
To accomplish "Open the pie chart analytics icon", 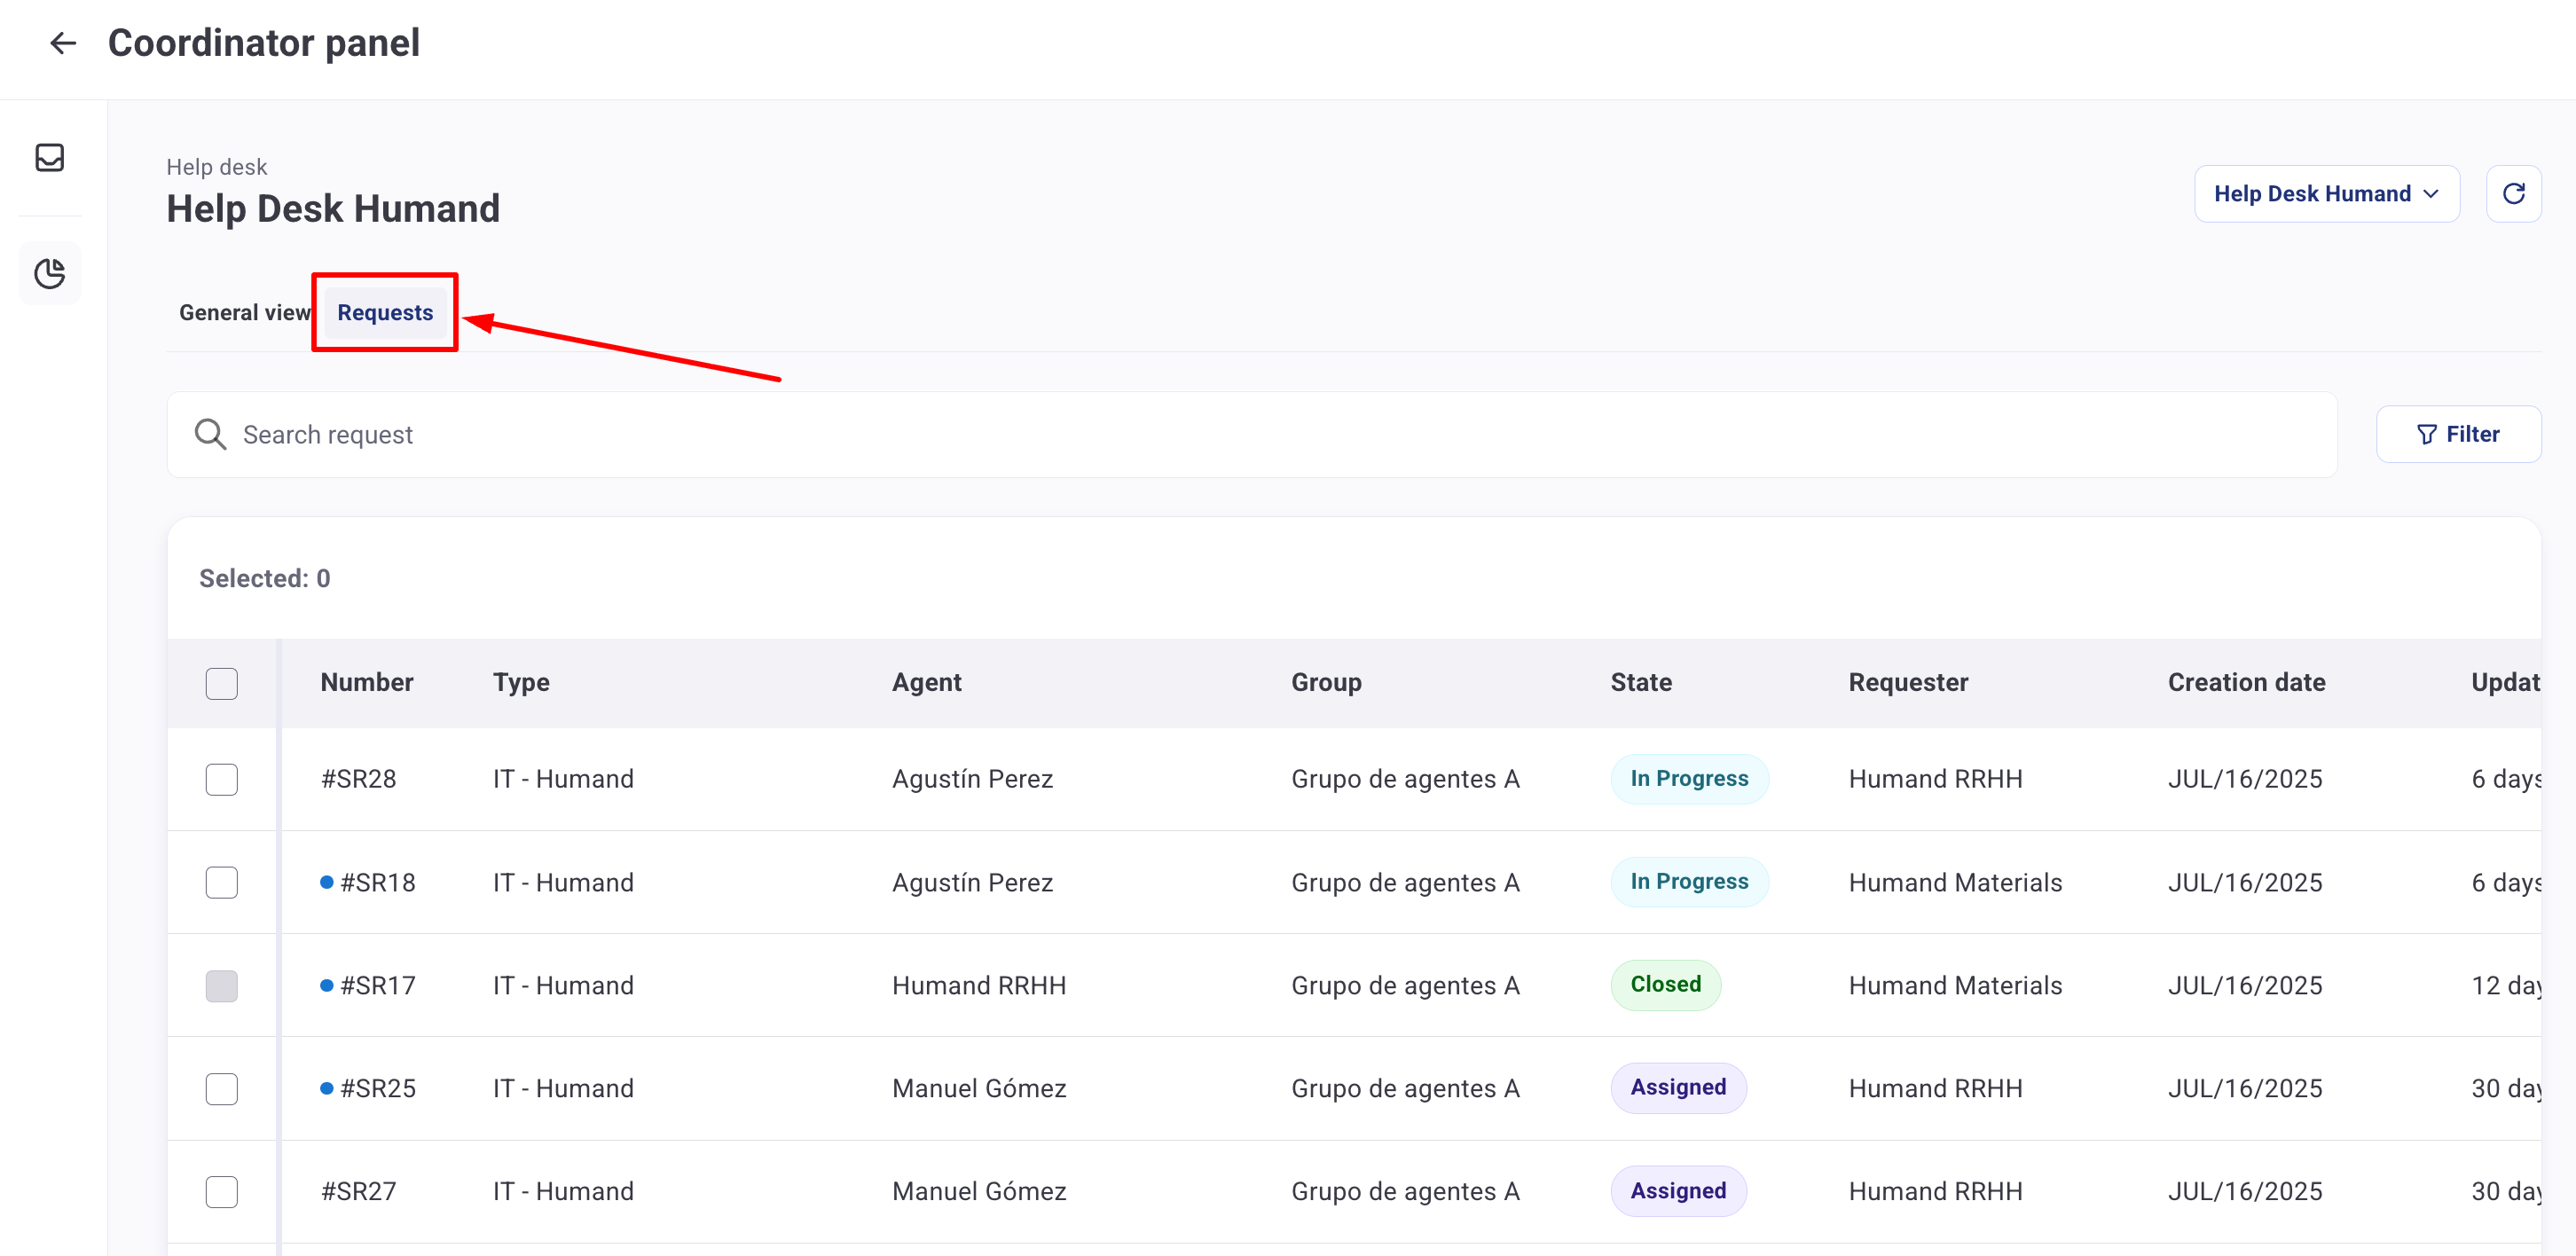I will click(50, 273).
